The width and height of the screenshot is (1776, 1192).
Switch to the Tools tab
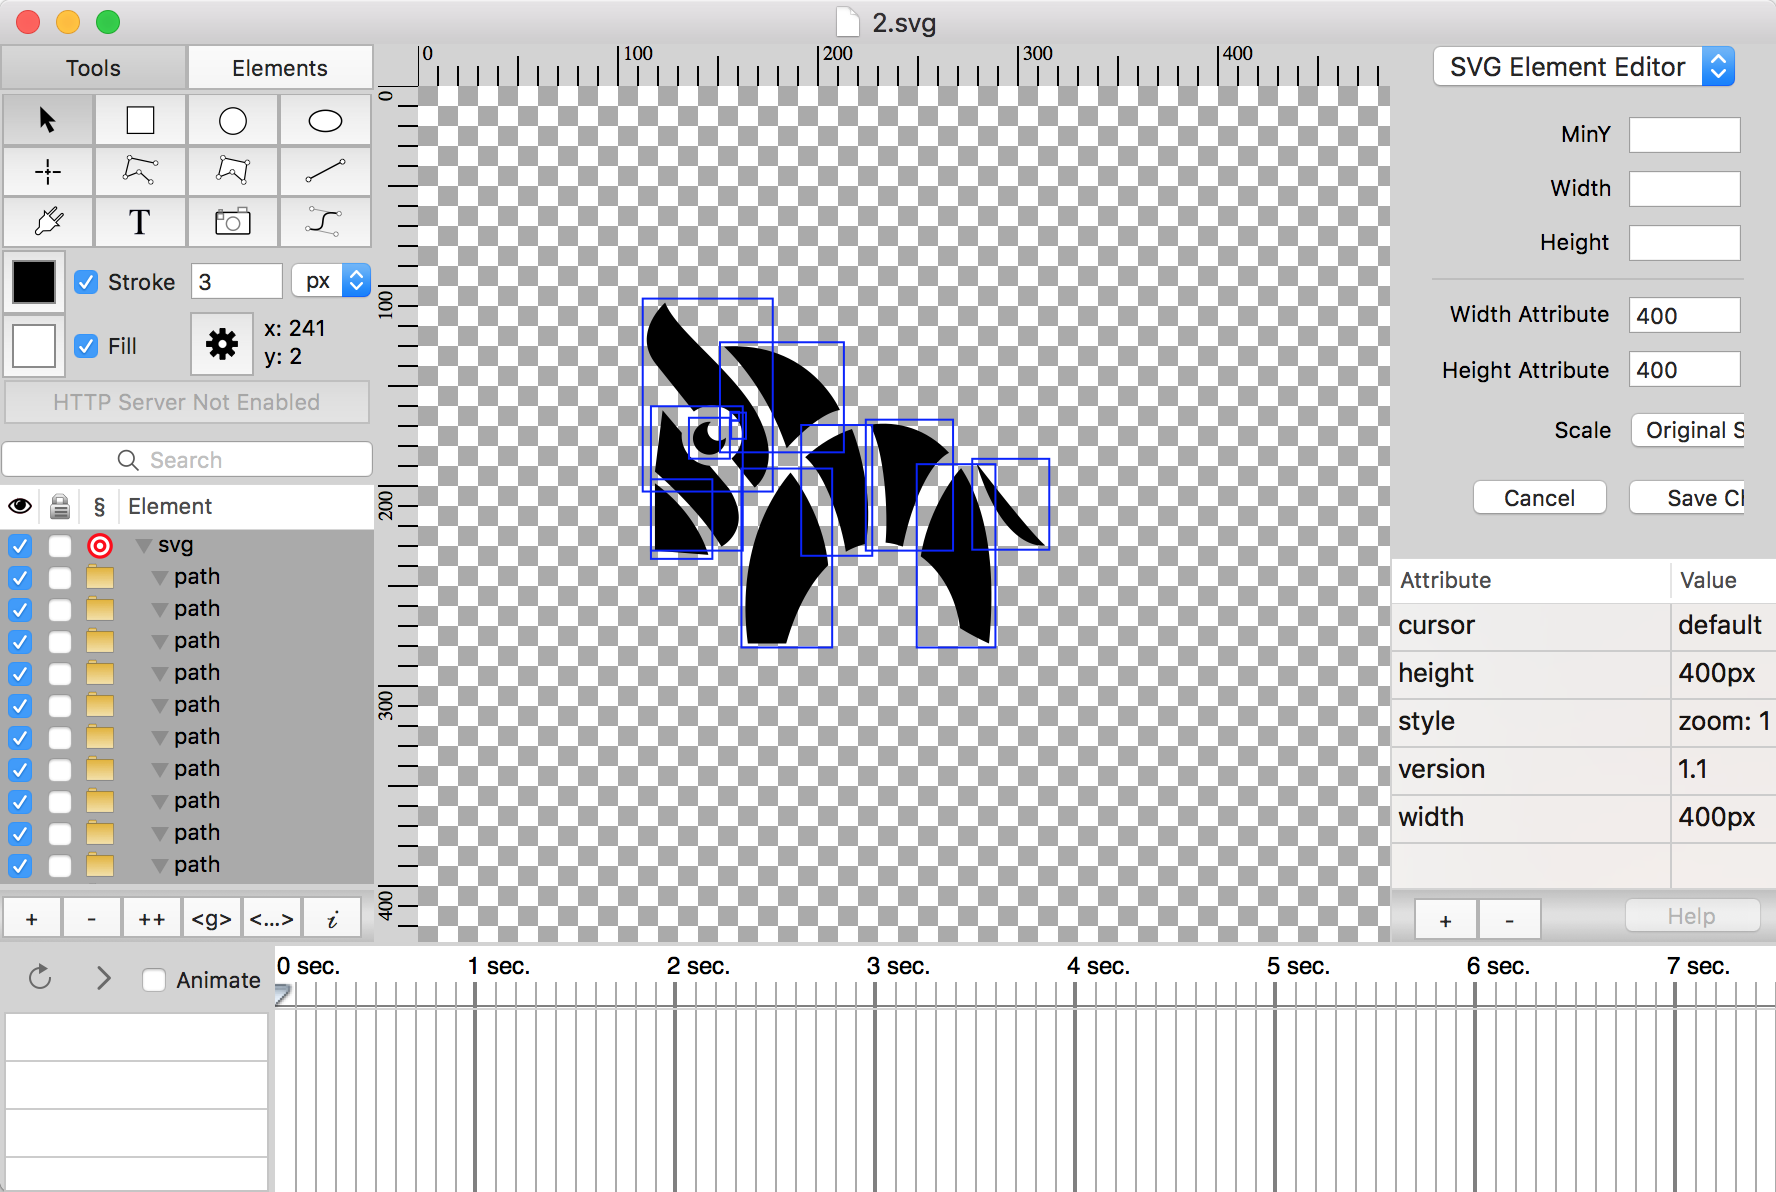click(x=92, y=67)
